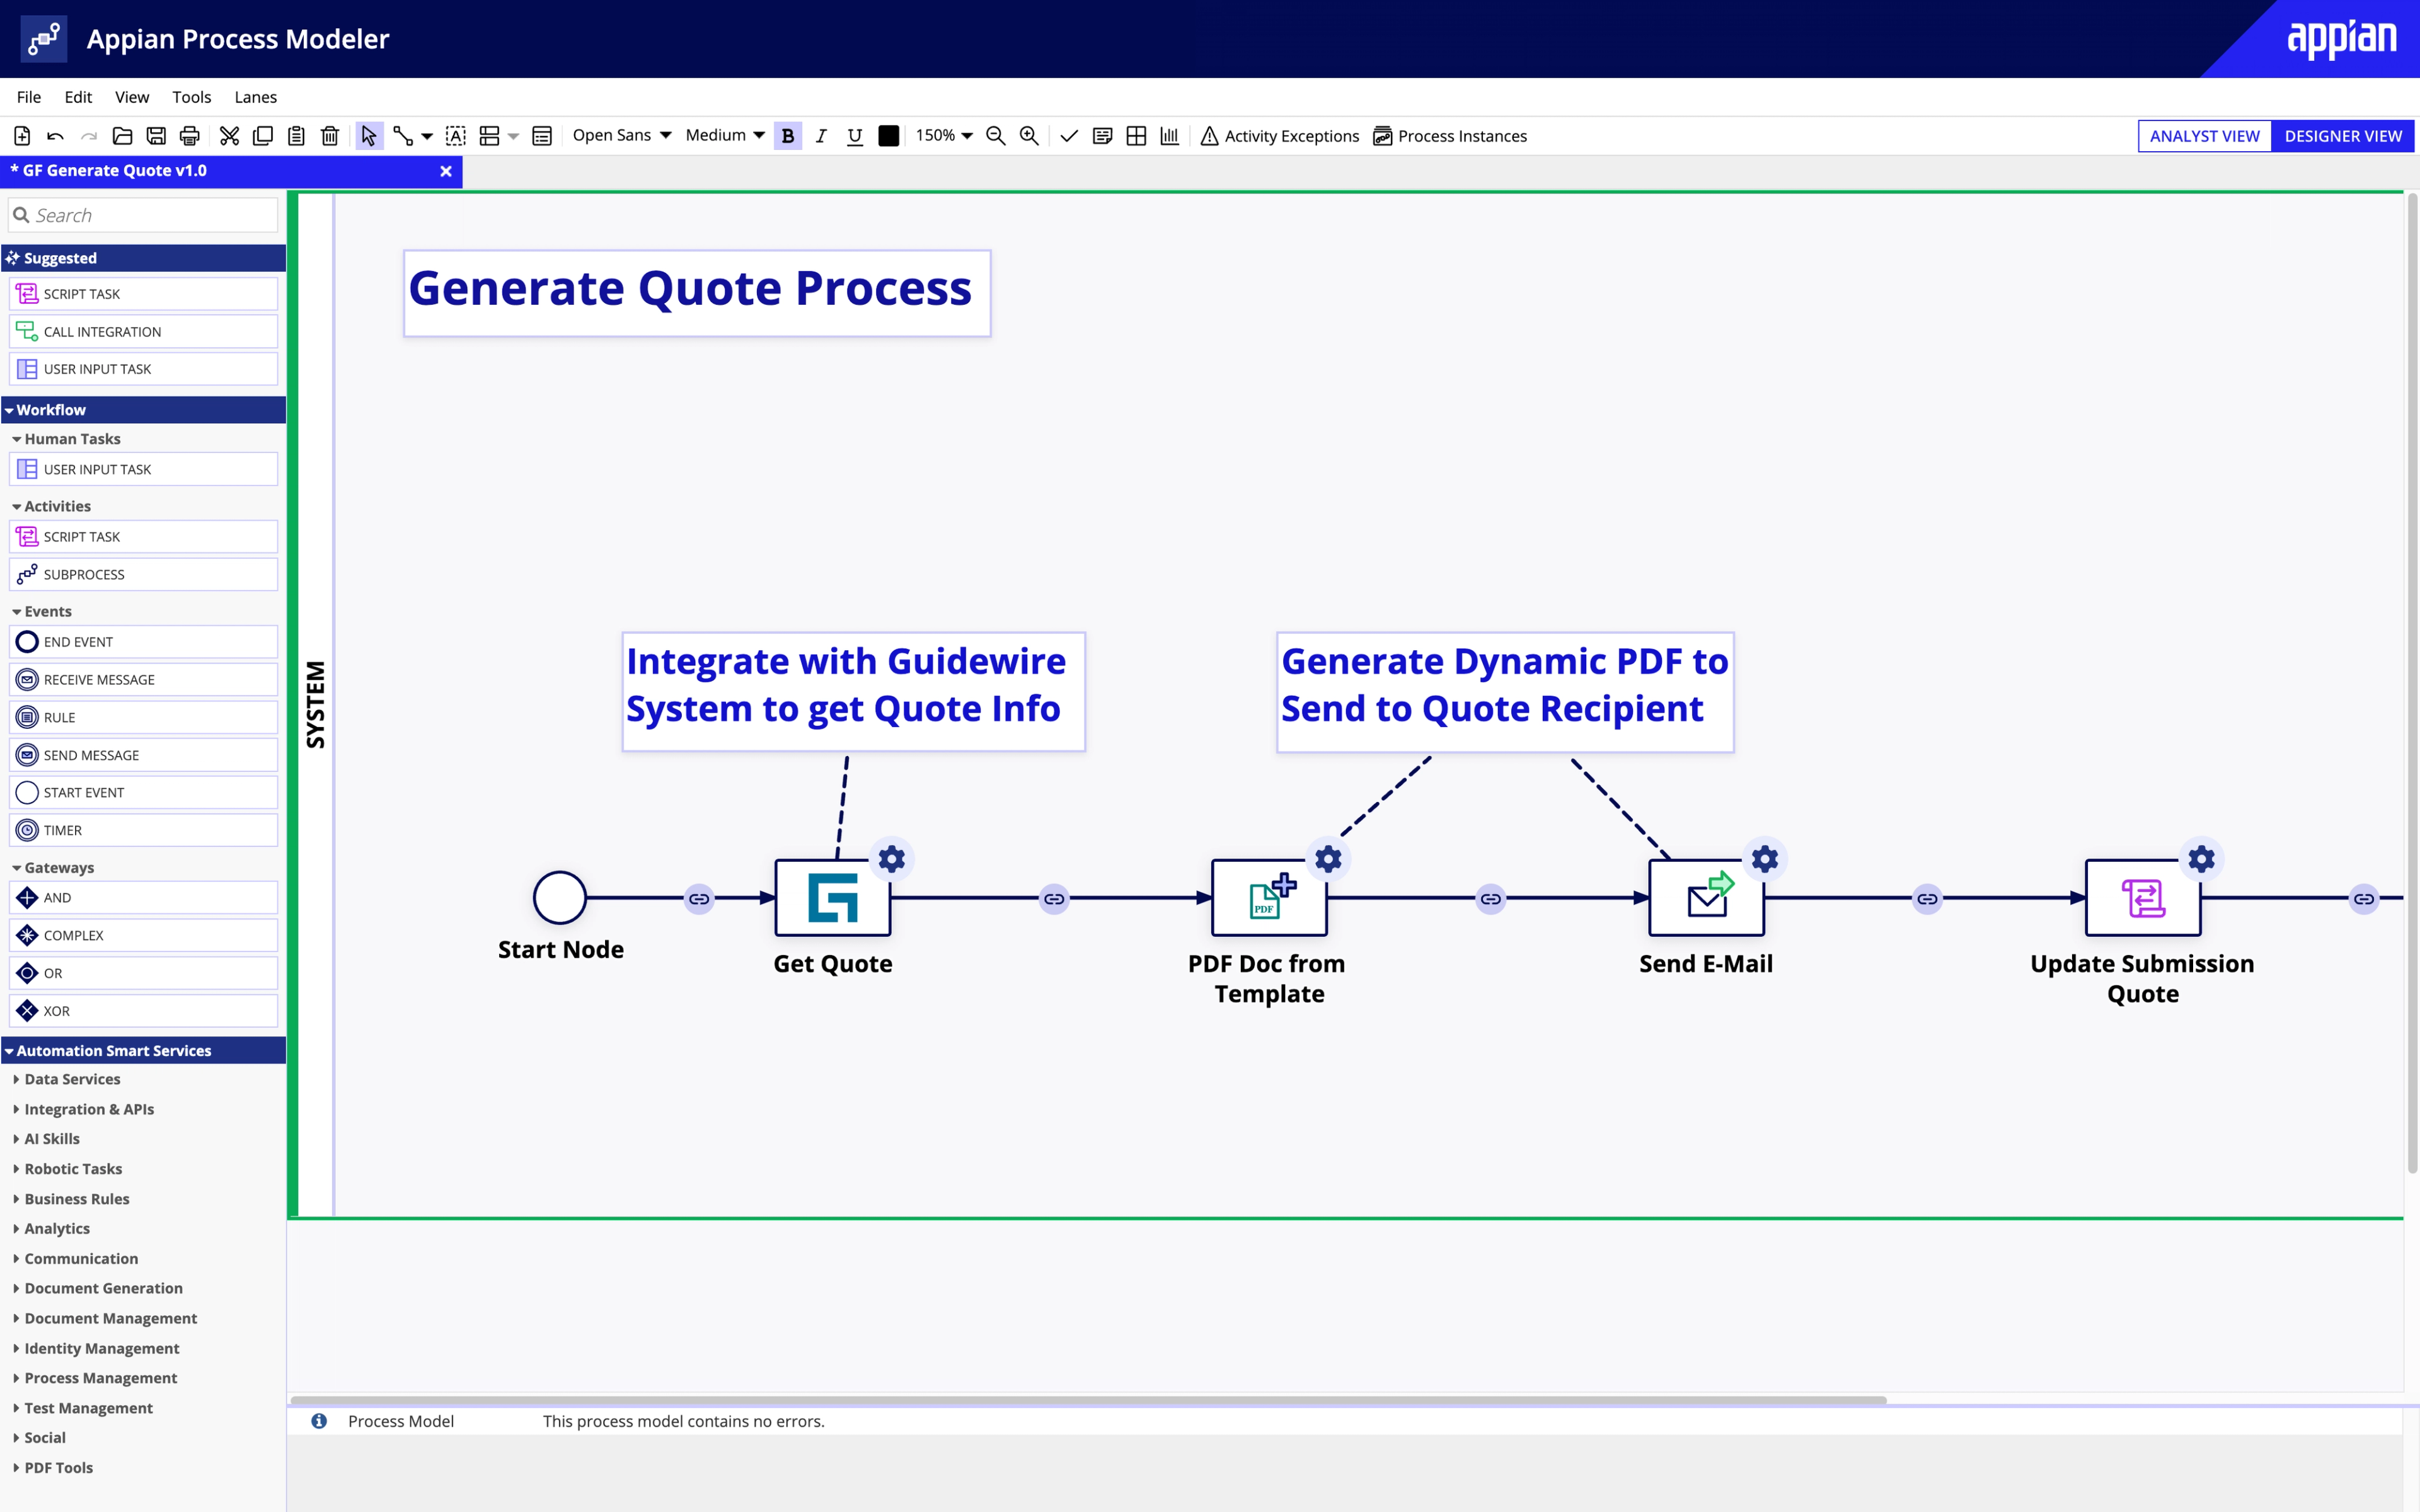Click the bar chart analytics icon

coord(1170,136)
